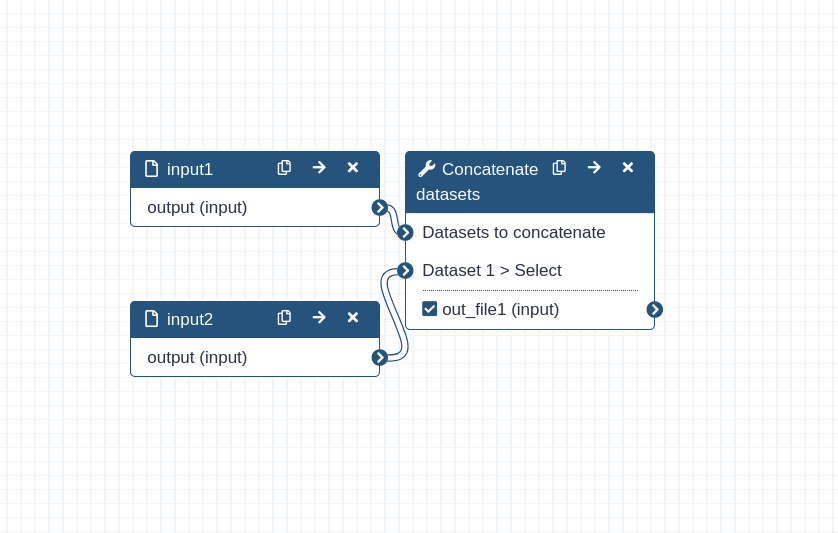Click the arrow icon on the input1 node
This screenshot has width=838, height=533.
point(319,168)
